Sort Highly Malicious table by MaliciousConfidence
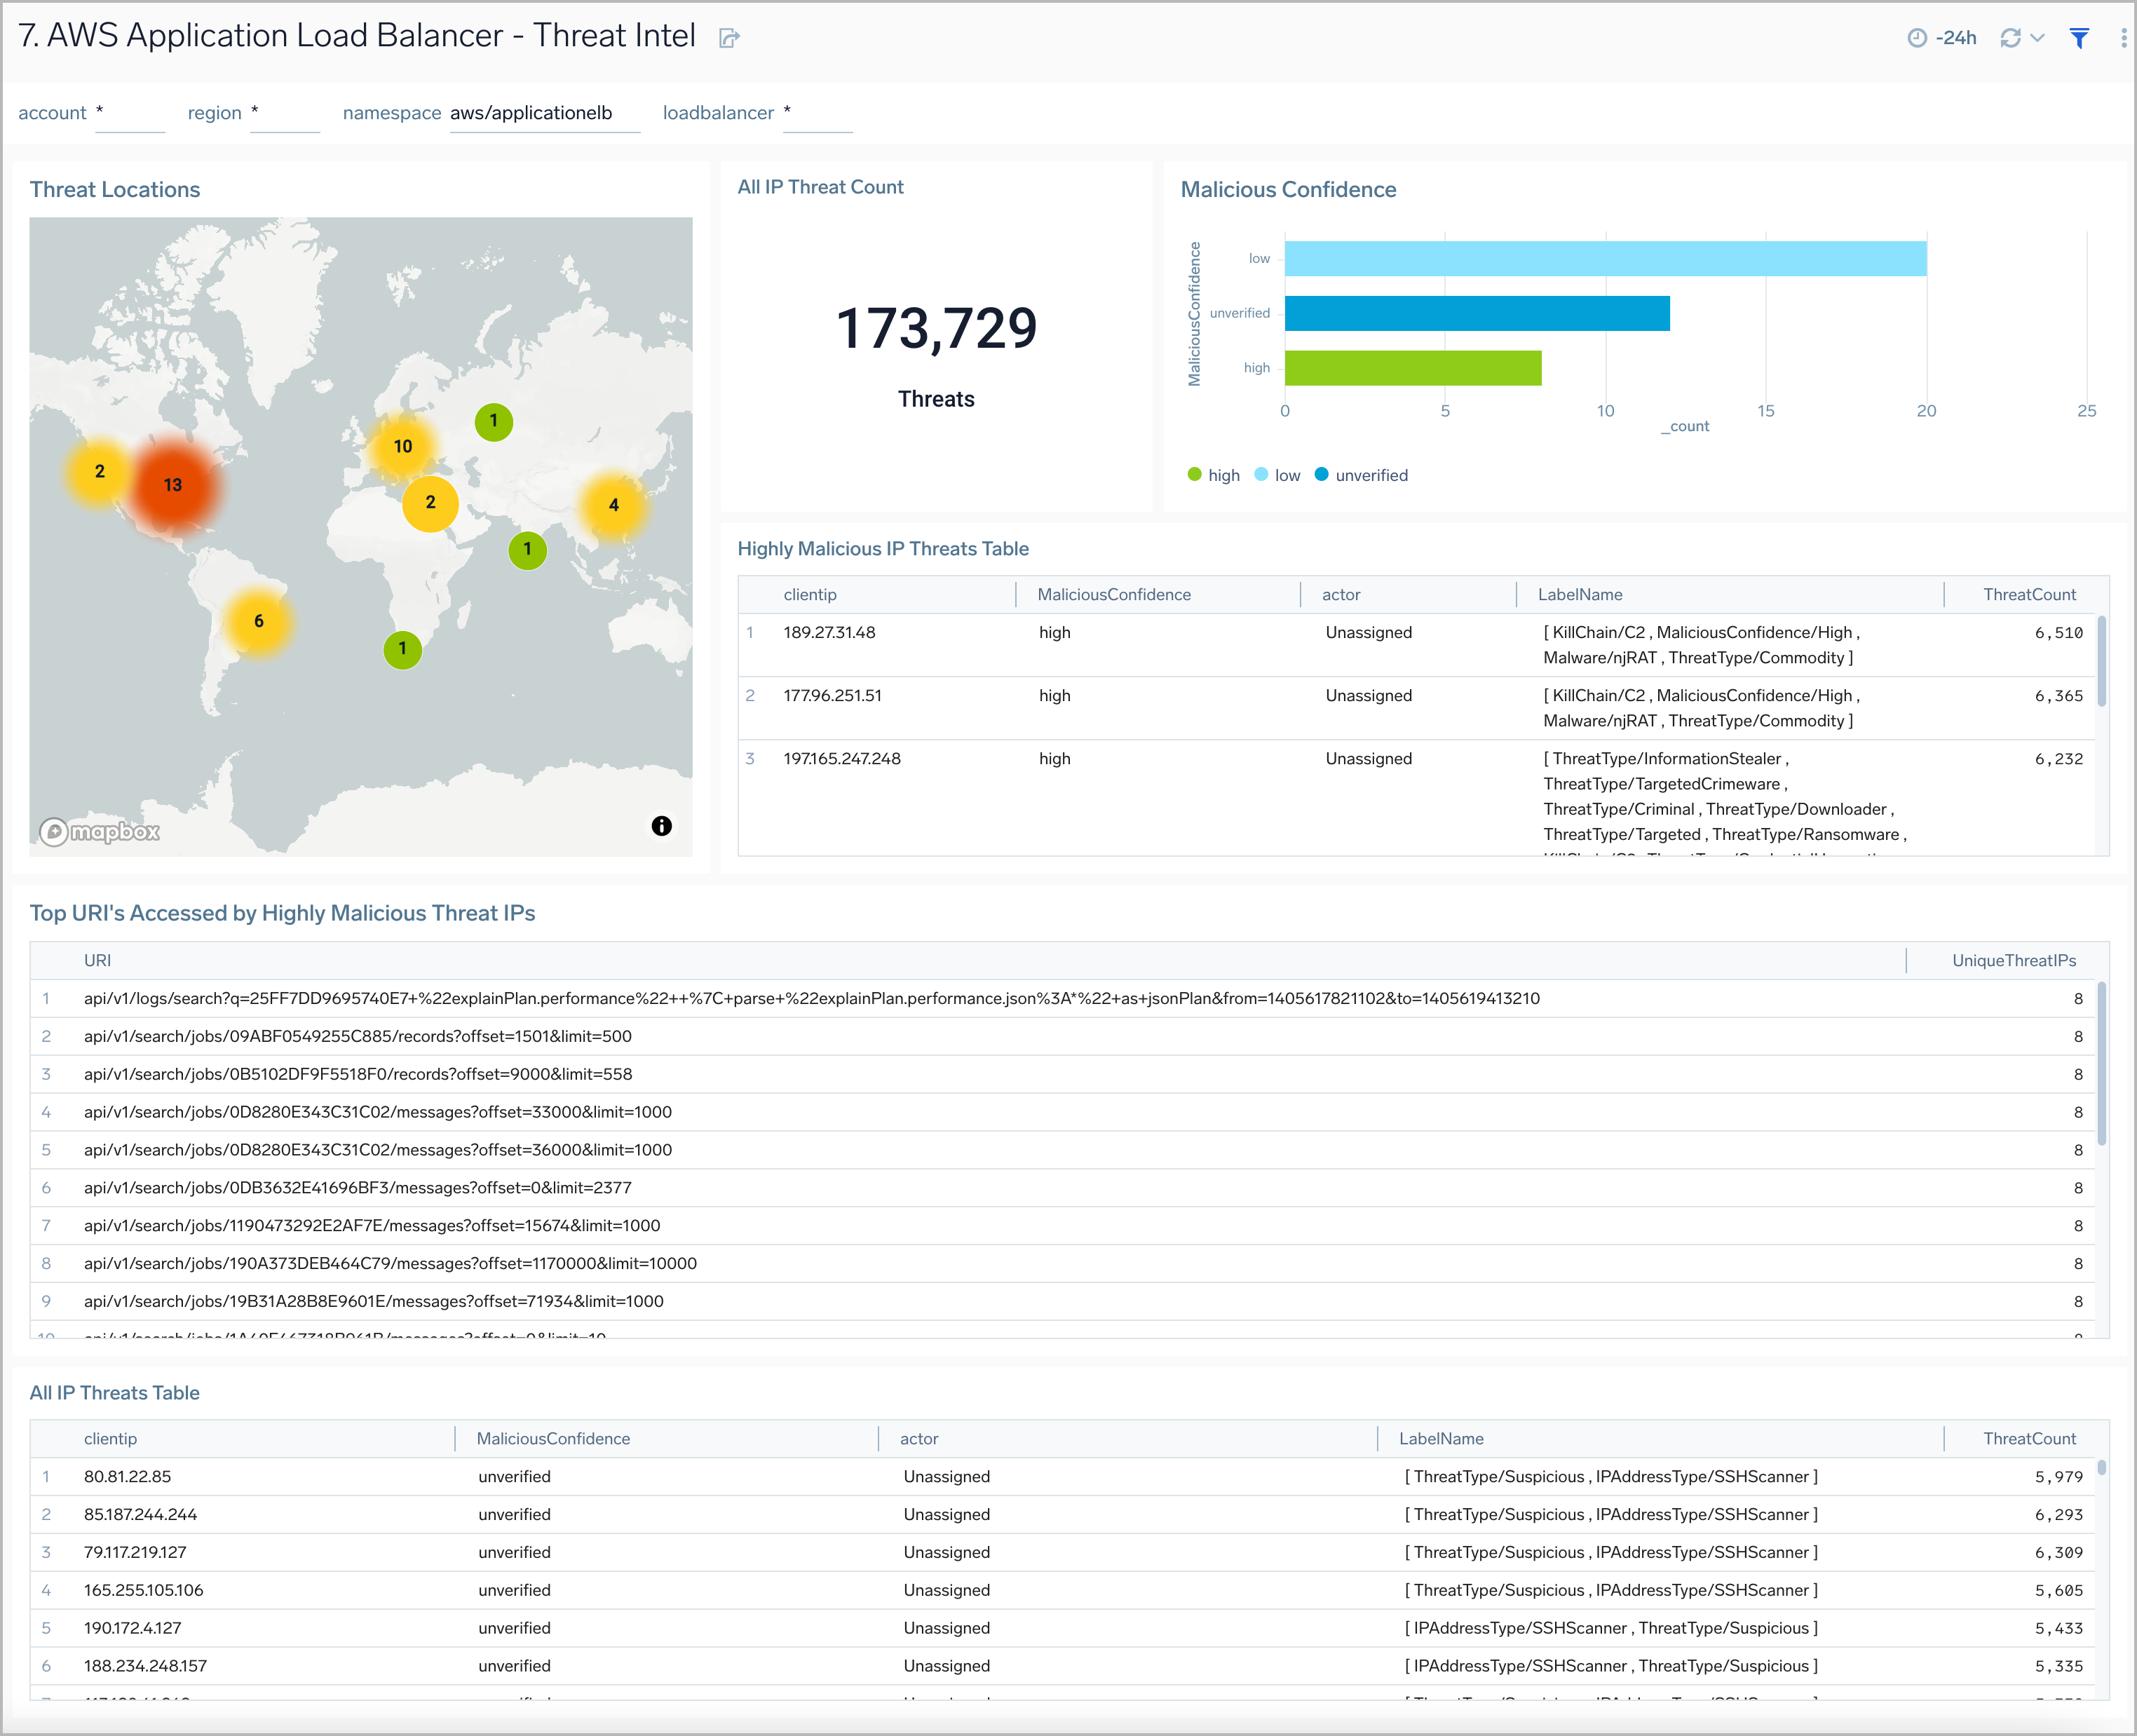Viewport: 2137px width, 1736px height. (1114, 594)
